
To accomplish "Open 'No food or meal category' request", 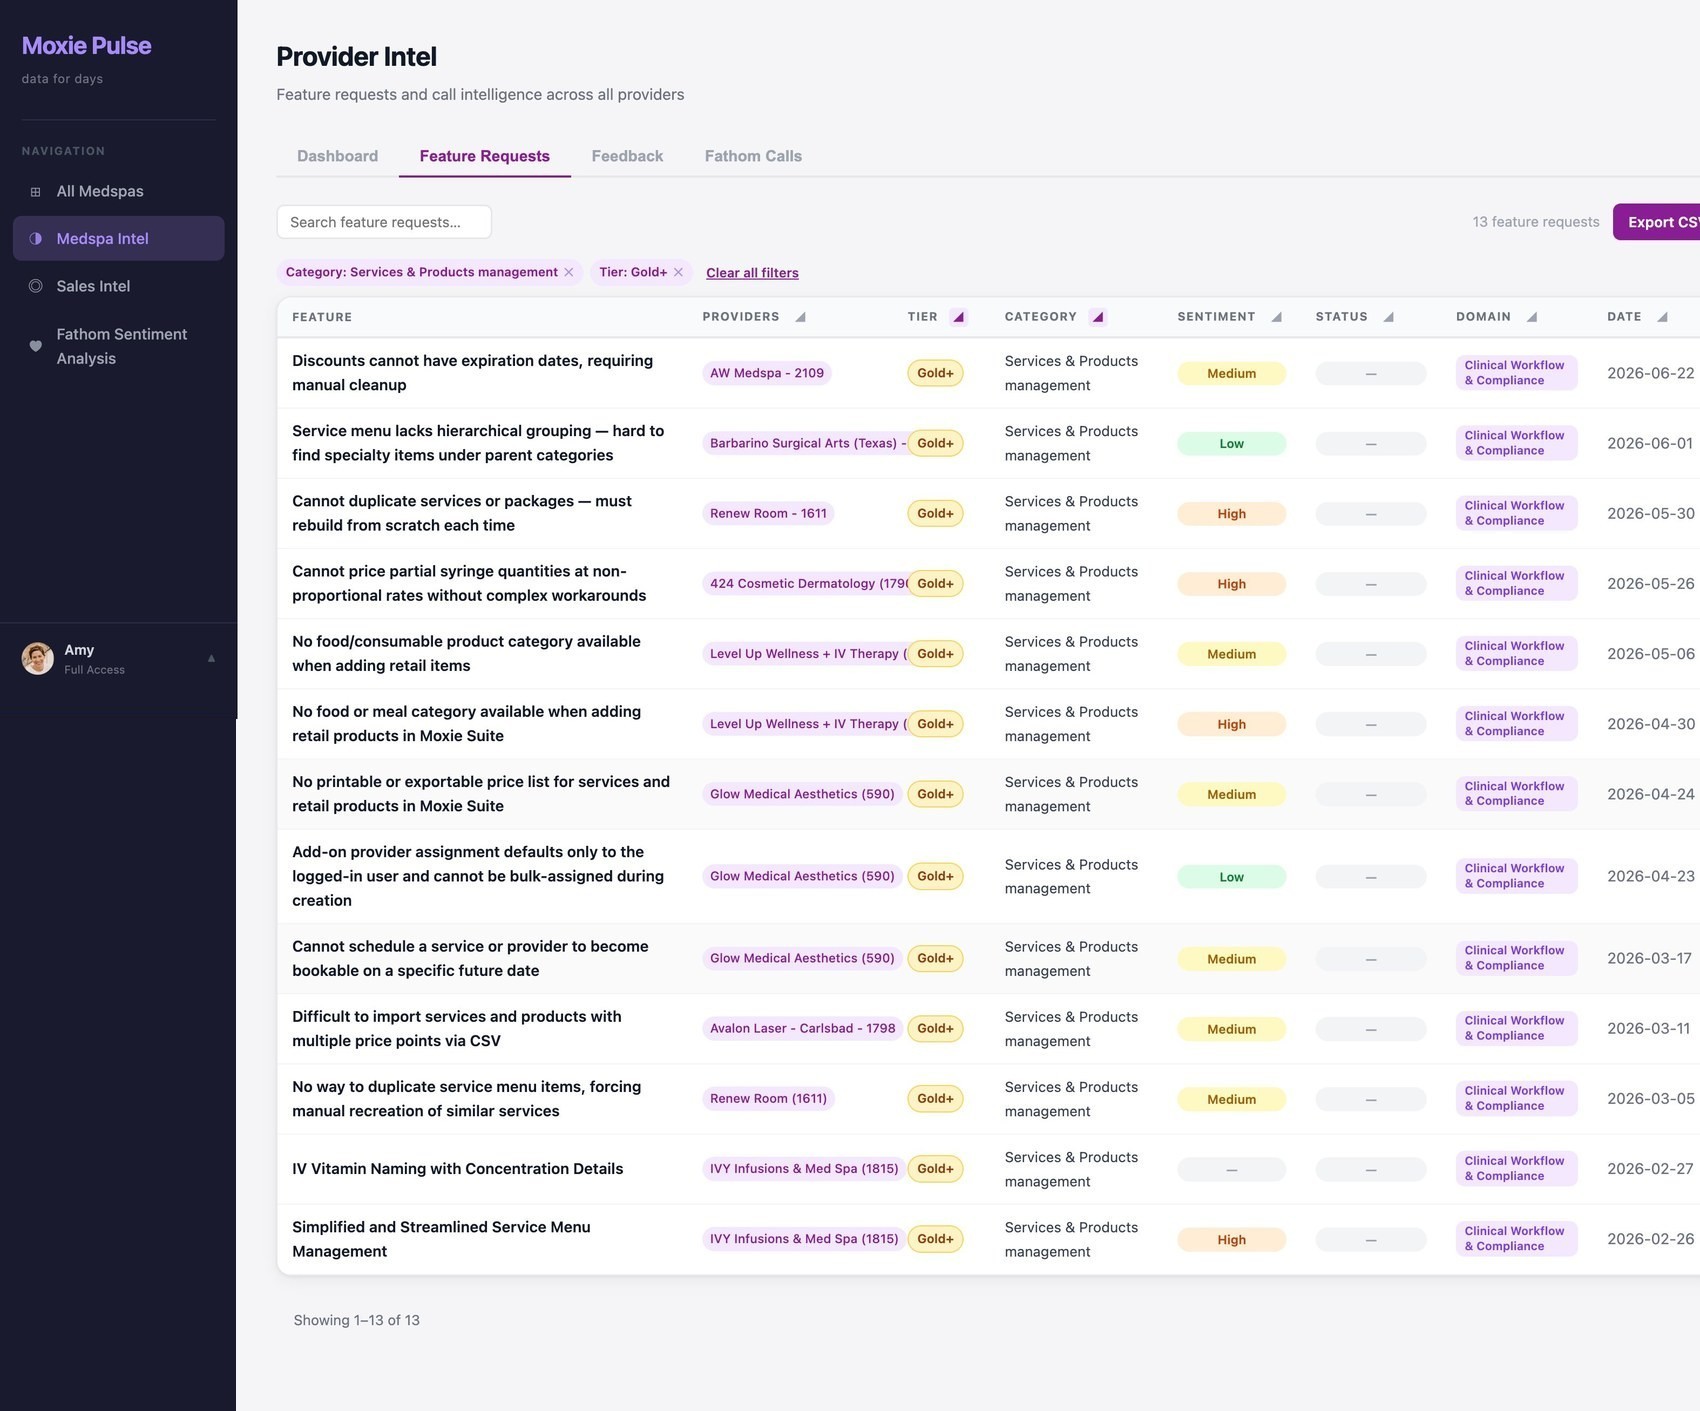I will click(x=466, y=723).
